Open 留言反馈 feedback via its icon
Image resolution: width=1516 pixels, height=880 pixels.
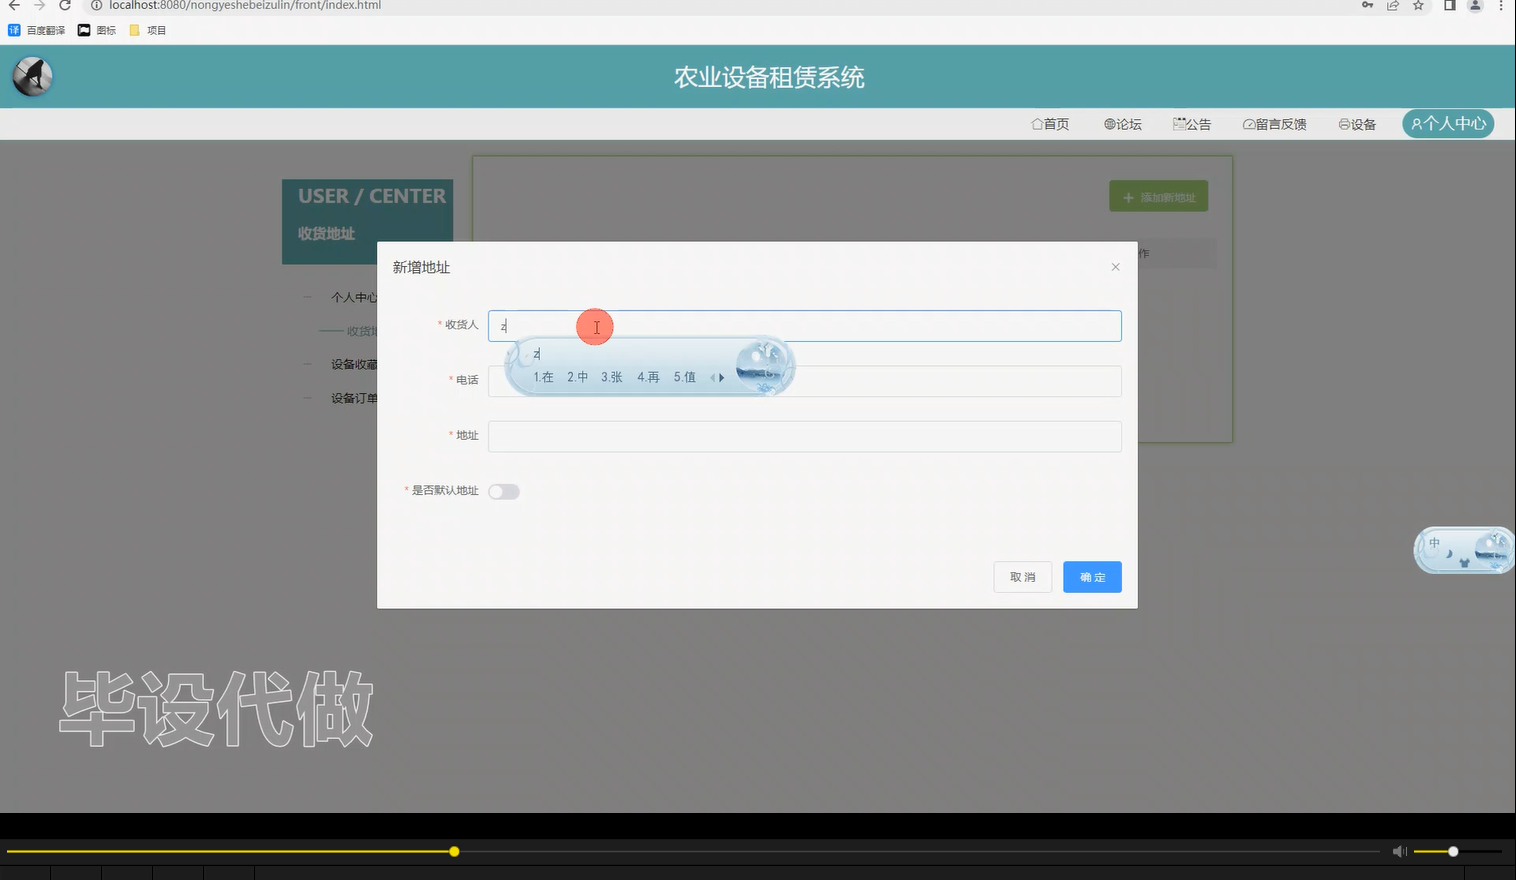1247,123
